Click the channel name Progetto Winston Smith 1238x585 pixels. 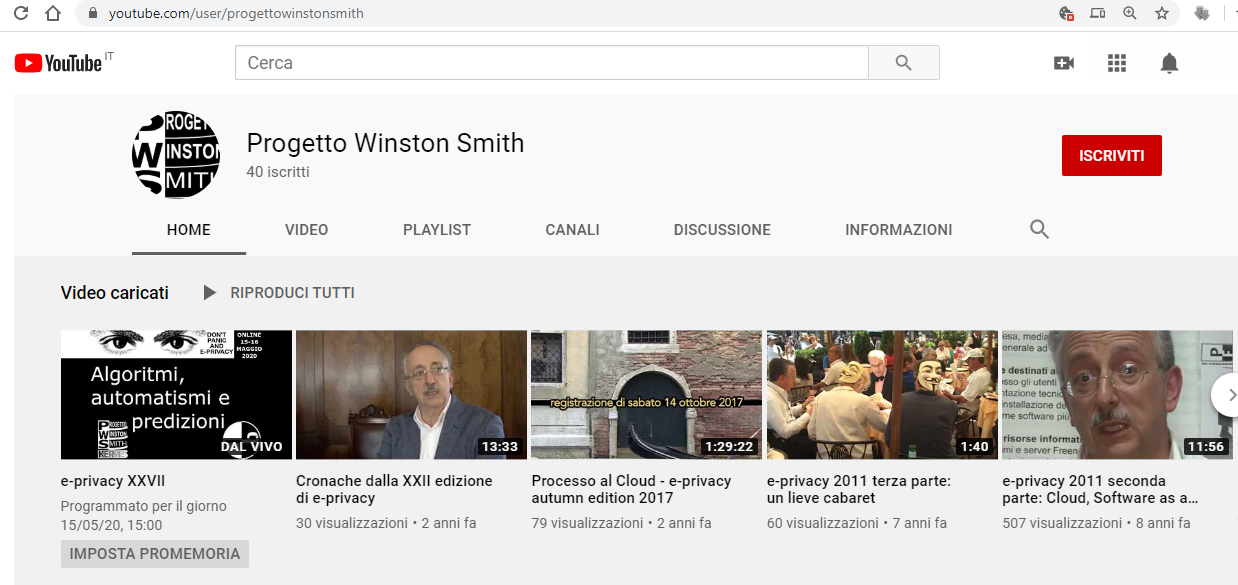pos(385,143)
